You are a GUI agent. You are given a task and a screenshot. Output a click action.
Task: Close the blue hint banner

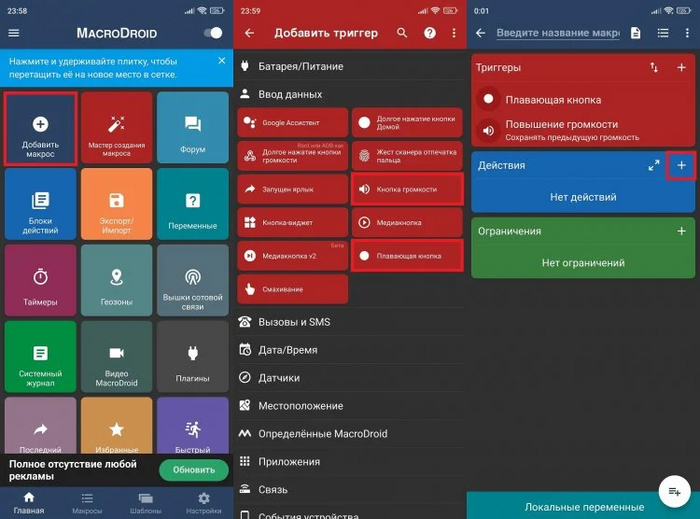pos(221,60)
